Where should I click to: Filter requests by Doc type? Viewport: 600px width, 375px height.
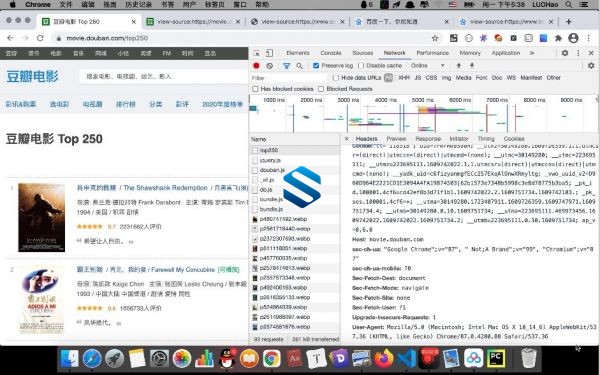497,78
